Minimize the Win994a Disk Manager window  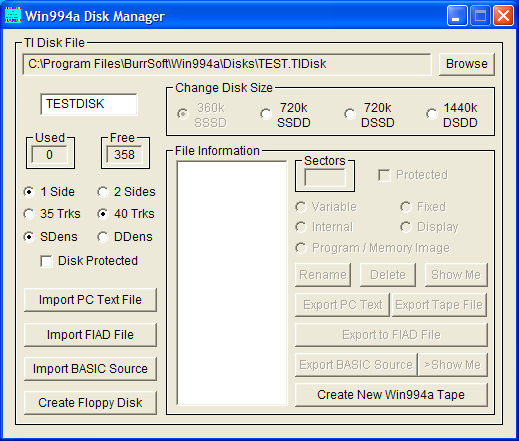click(x=457, y=15)
